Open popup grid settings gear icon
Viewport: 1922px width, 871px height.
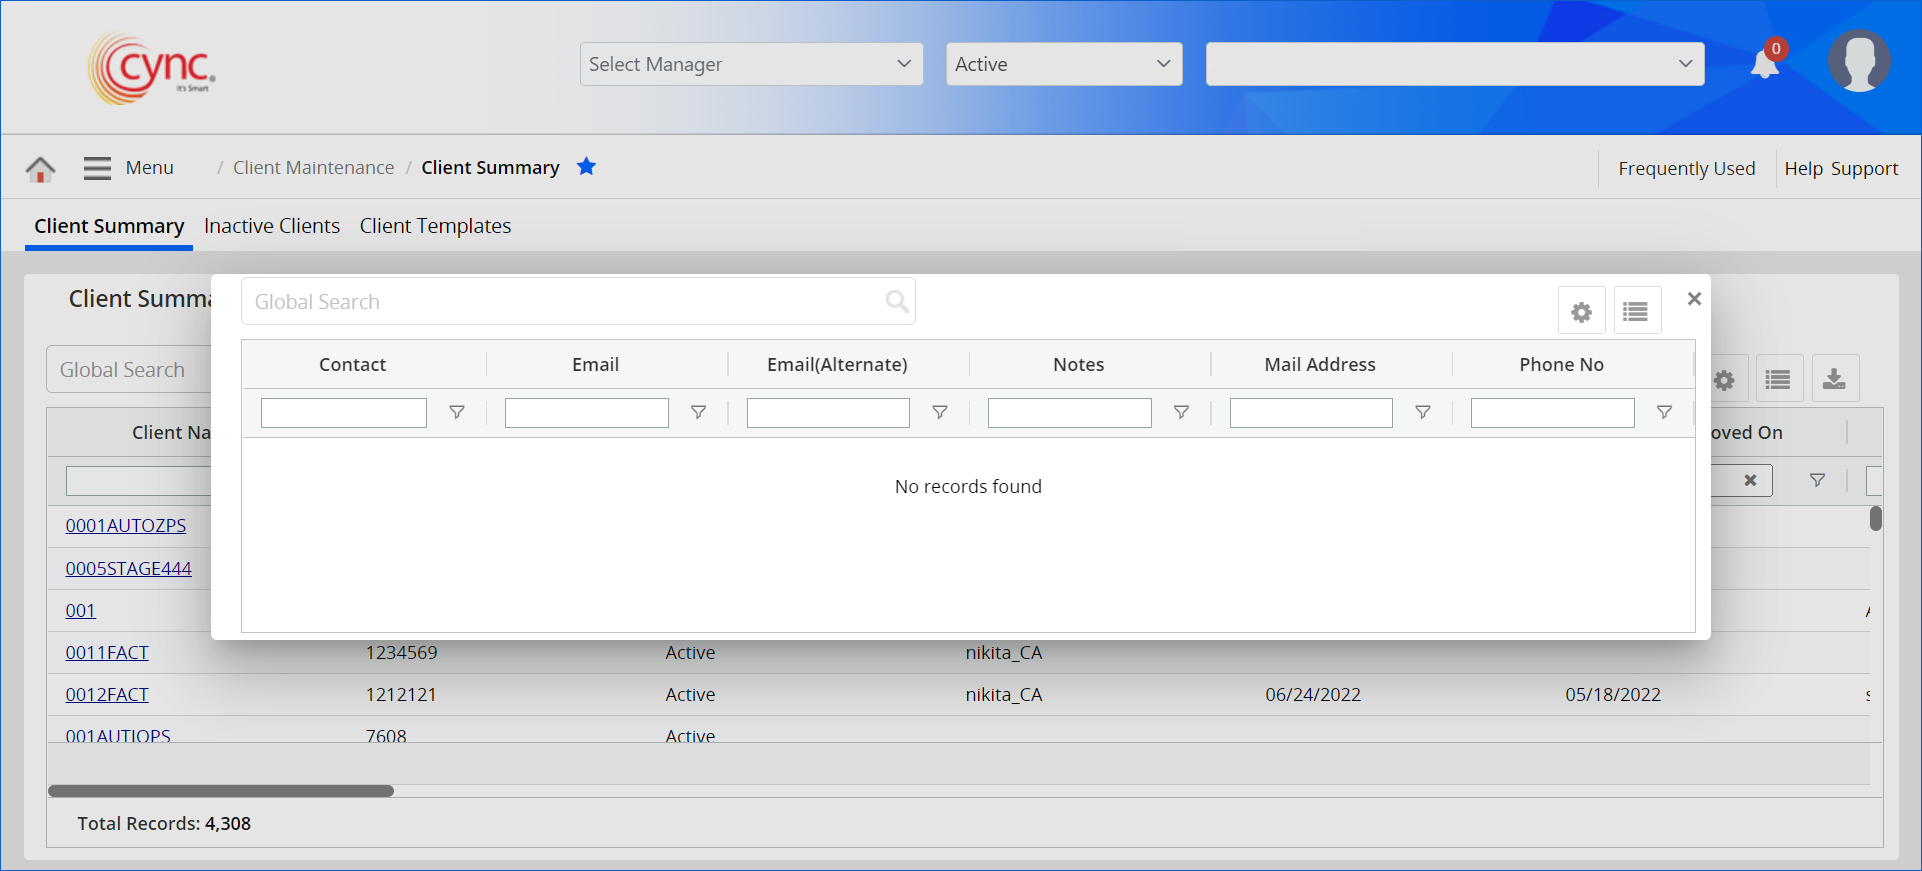coord(1581,312)
